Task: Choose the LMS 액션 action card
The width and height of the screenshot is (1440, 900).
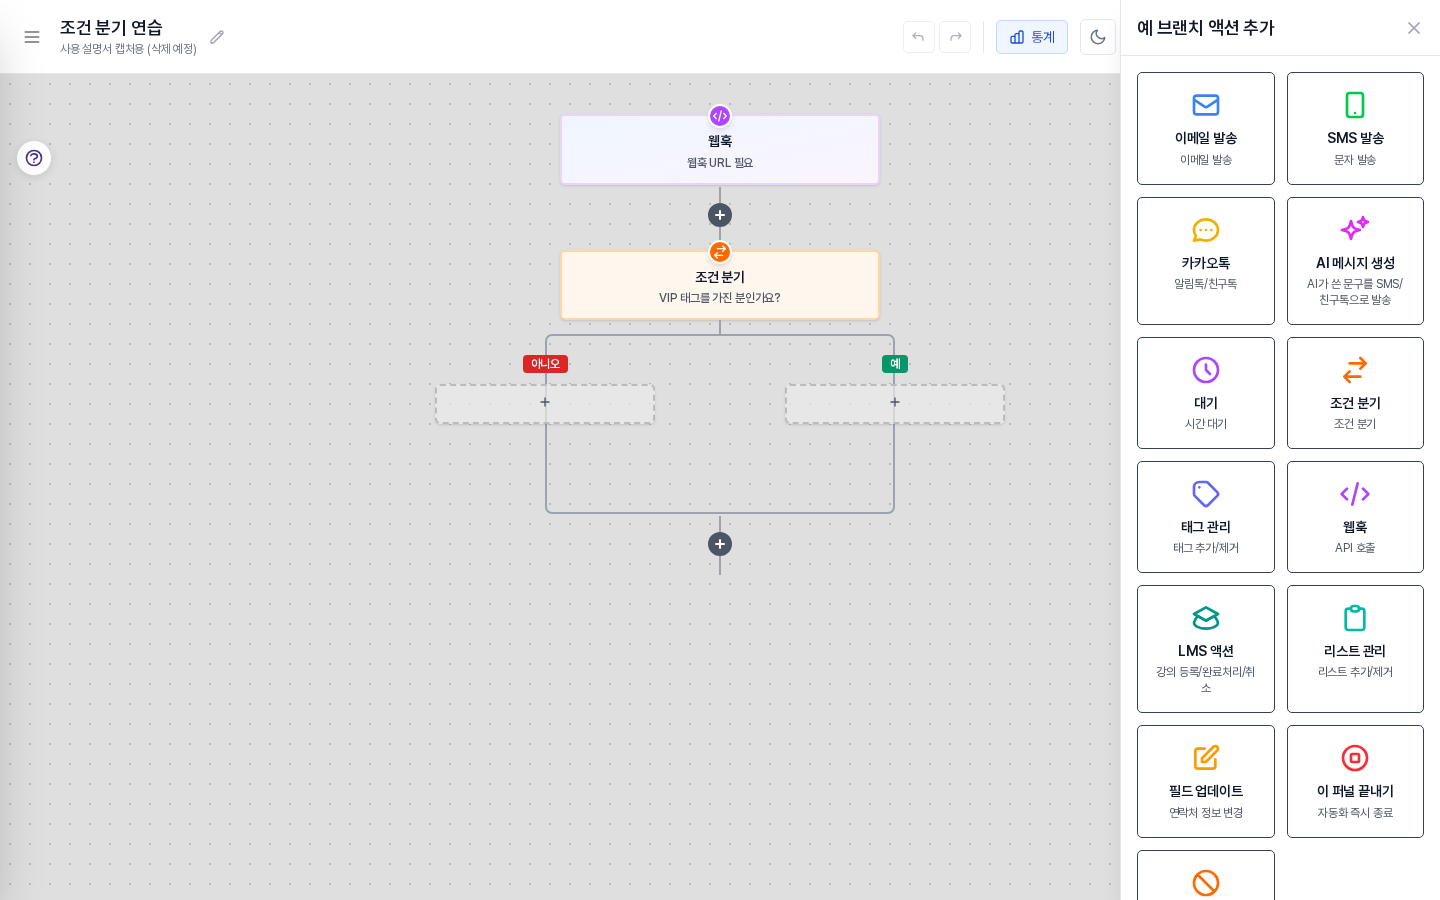Action: point(1206,649)
